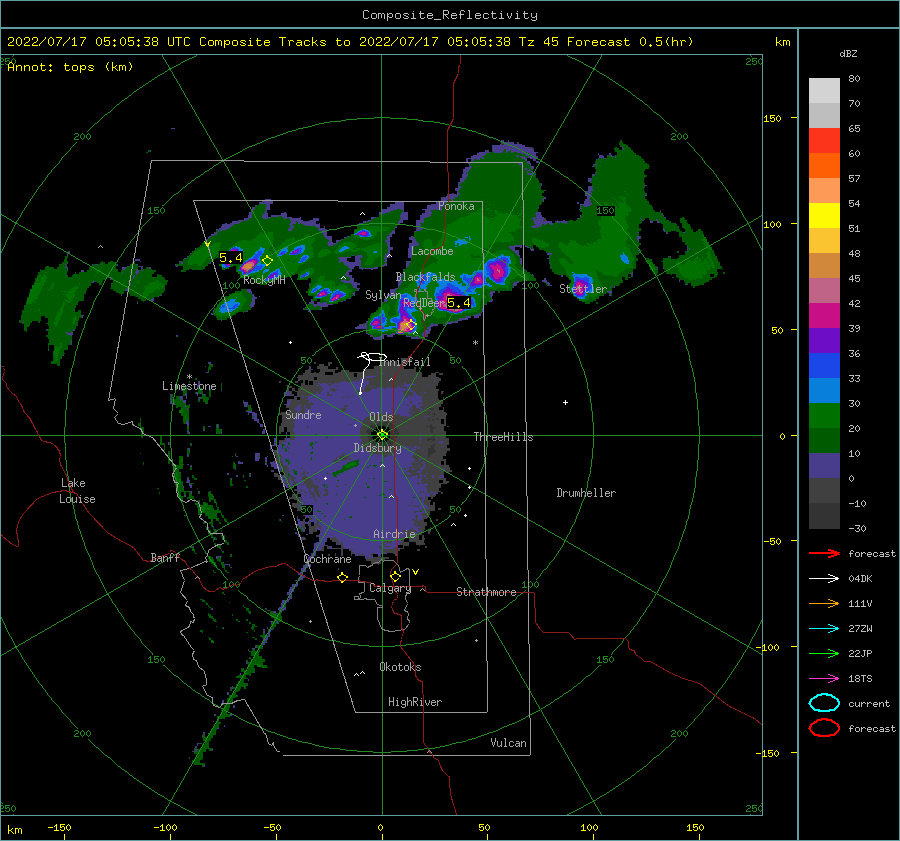This screenshot has width=900, height=841.
Task: Click the Airdrie city label
Action: pos(394,534)
